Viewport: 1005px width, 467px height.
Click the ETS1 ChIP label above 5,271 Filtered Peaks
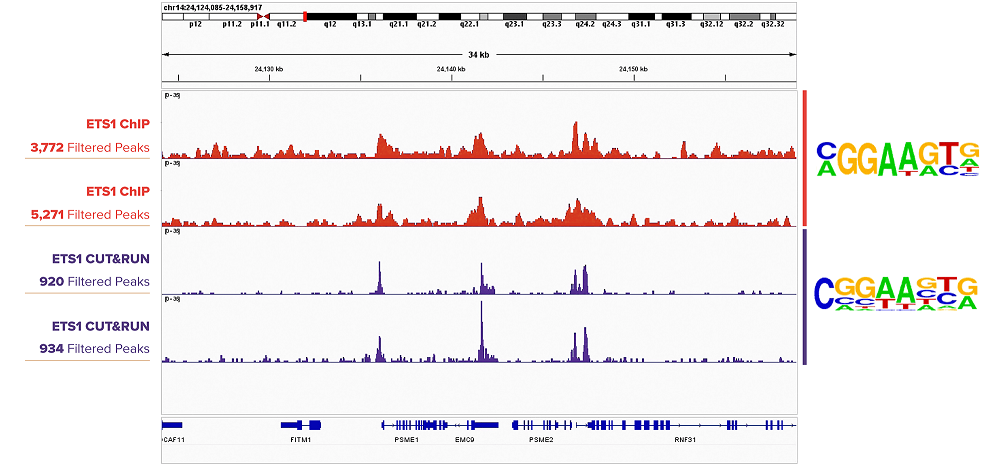coord(118,191)
